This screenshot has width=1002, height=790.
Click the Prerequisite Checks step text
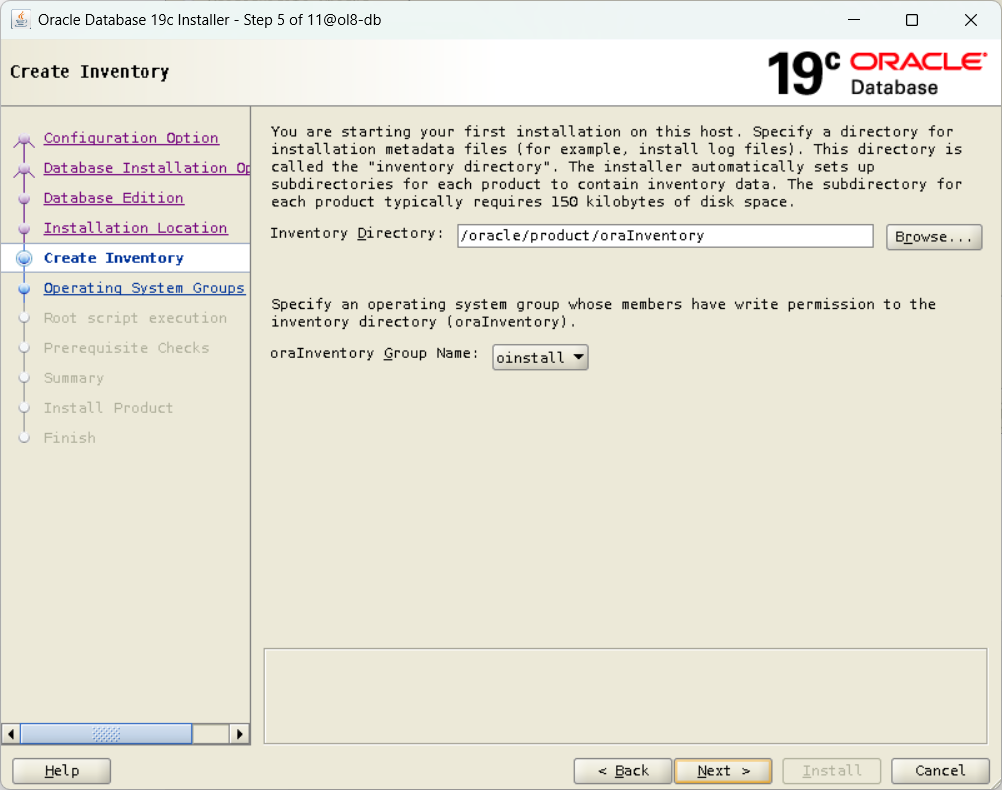coord(127,348)
